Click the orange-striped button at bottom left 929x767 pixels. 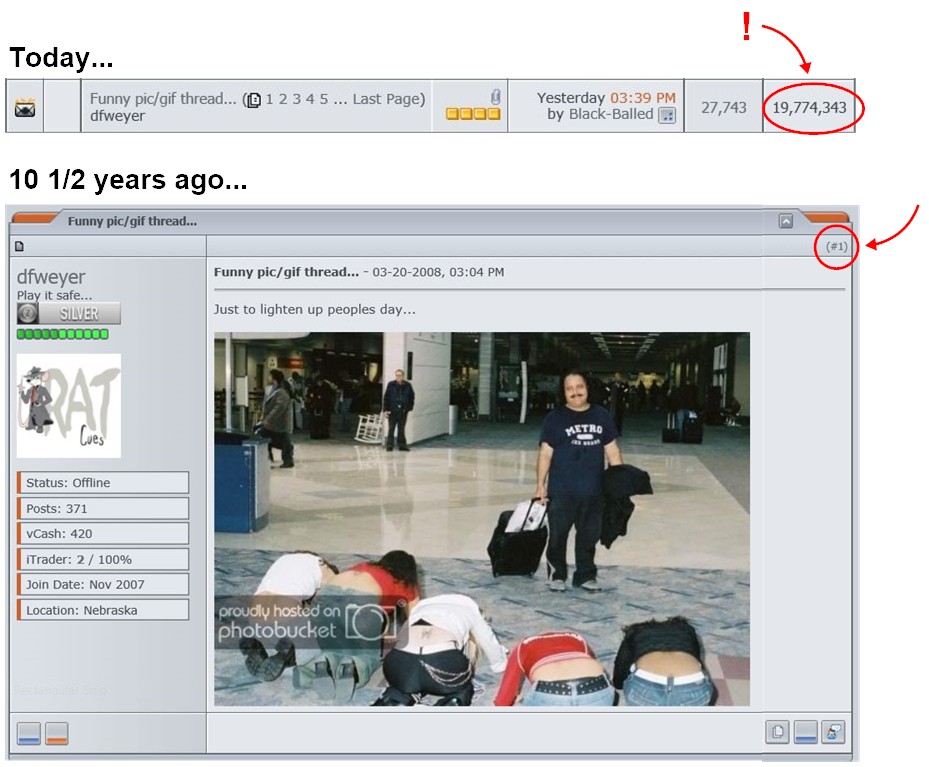[56, 733]
